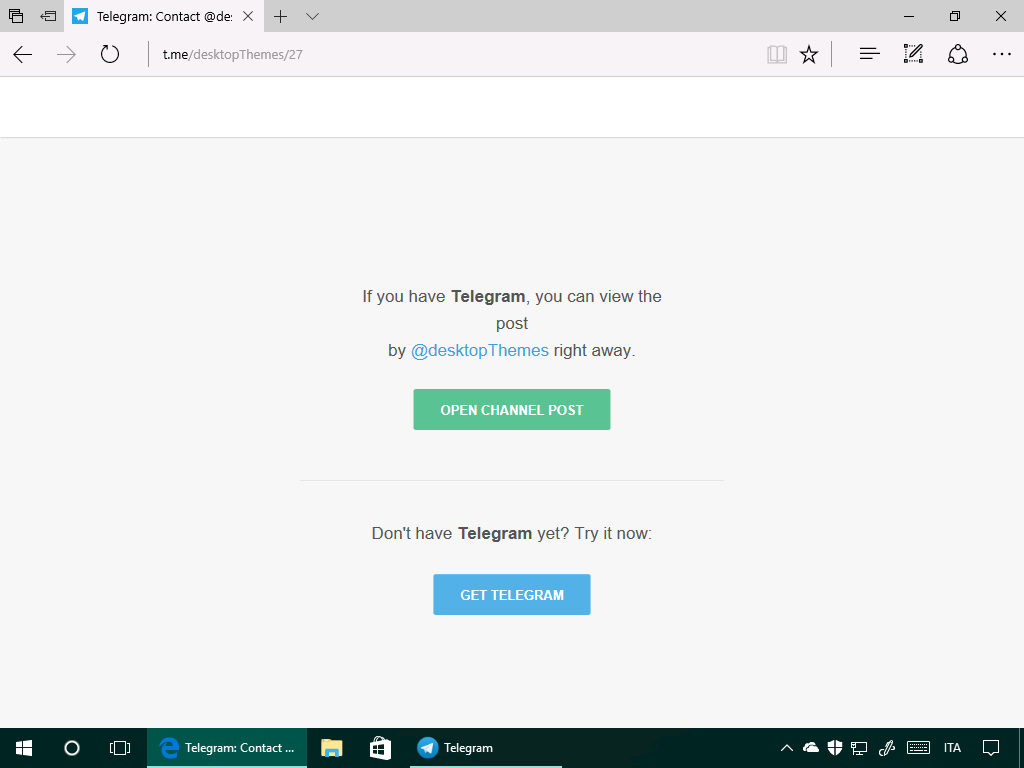Image resolution: width=1024 pixels, height=768 pixels.
Task: Click the forward navigation arrow
Action: click(x=66, y=54)
